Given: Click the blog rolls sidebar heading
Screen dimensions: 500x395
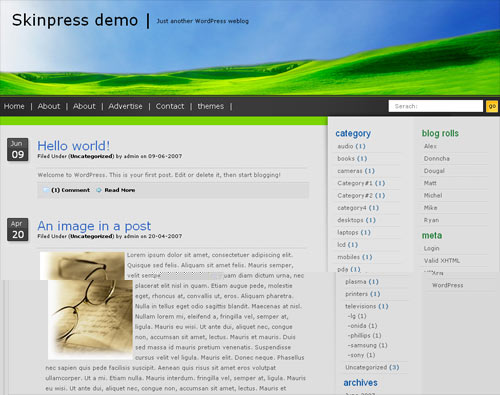Looking at the screenshot, I should point(440,133).
